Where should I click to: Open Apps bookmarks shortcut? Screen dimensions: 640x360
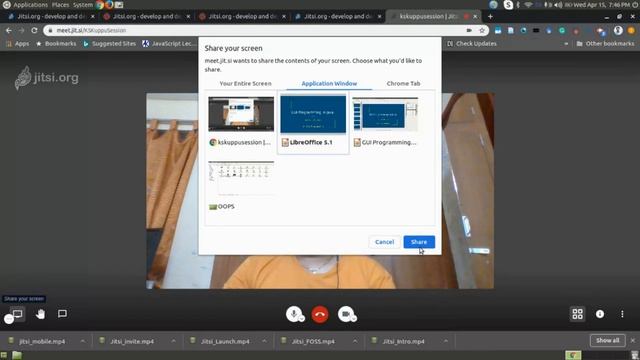pyautogui.click(x=18, y=43)
